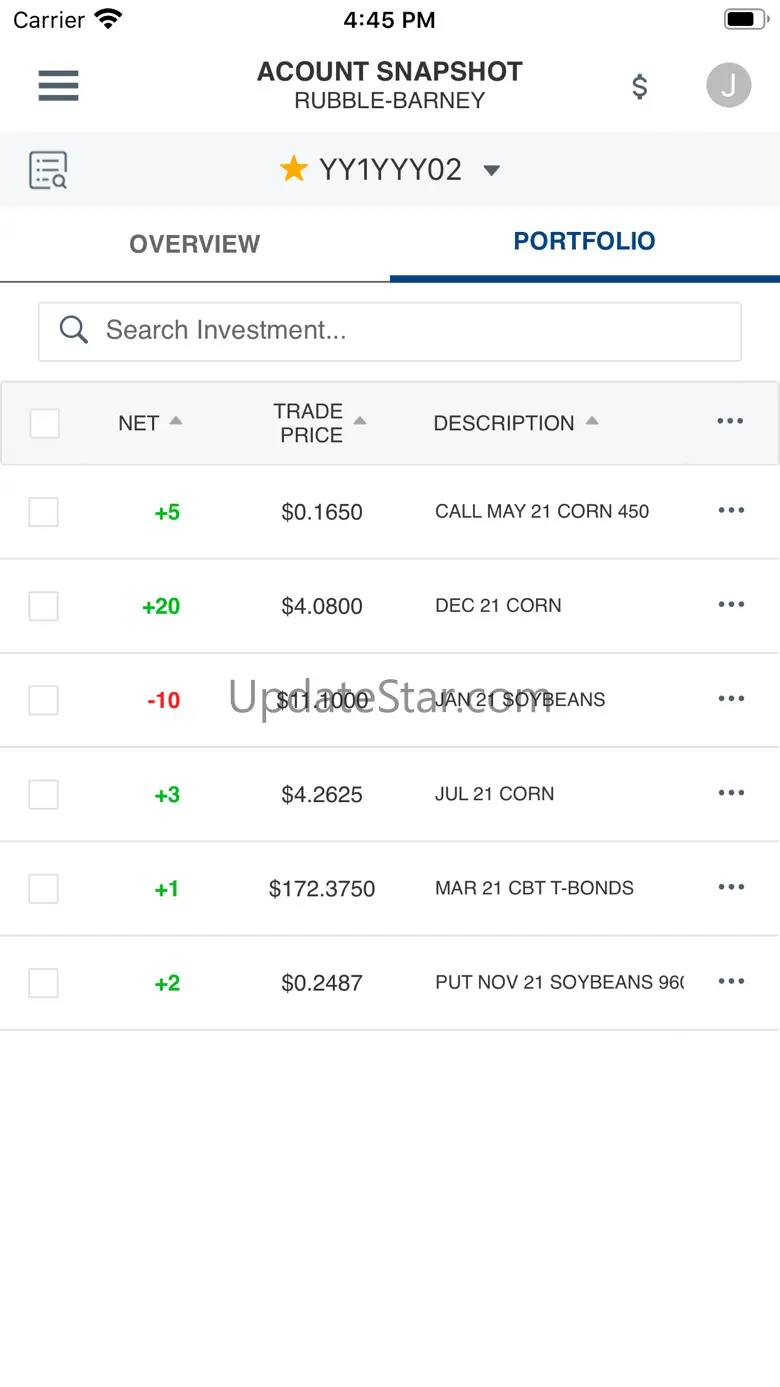Screen dimensions: 780x1387
Task: Open the J user profile avatar
Action: [x=728, y=86]
